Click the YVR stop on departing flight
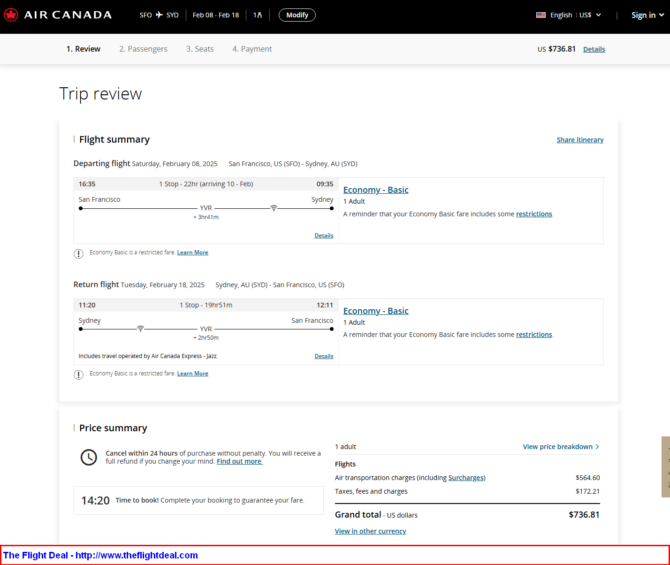This screenshot has width=670, height=565. [206, 208]
